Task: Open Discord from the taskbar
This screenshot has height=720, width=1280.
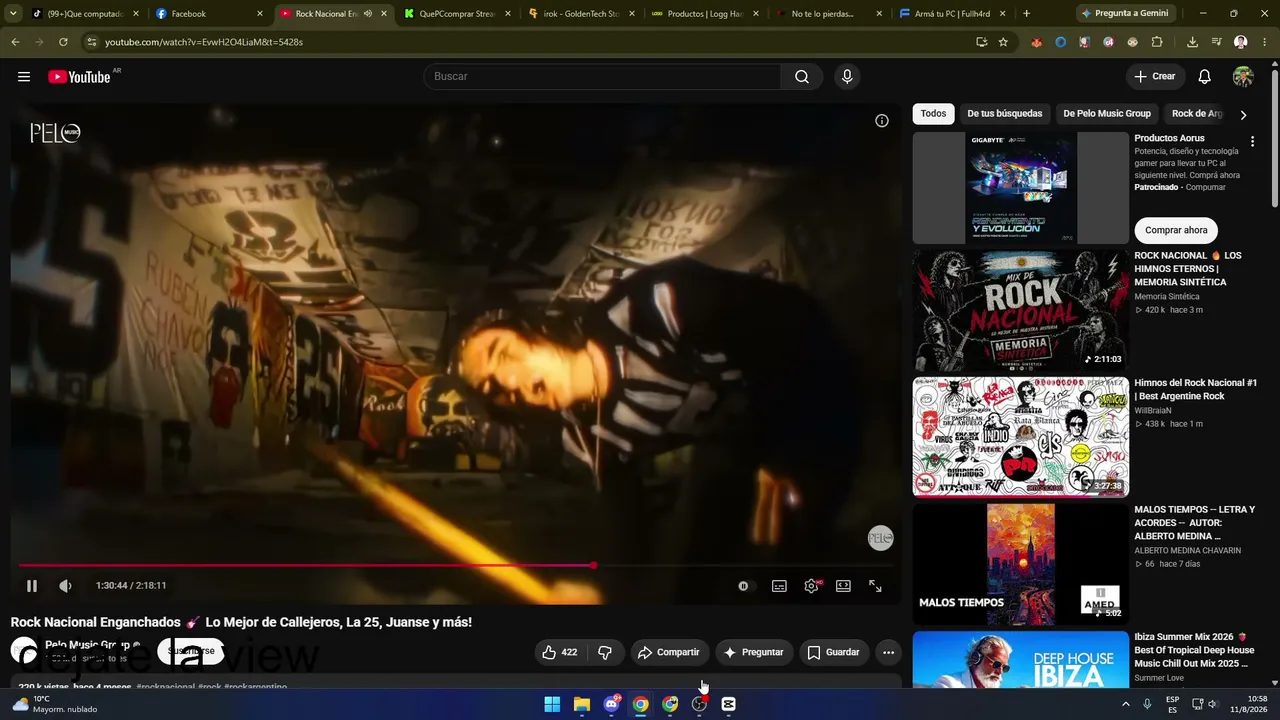Action: tap(611, 704)
